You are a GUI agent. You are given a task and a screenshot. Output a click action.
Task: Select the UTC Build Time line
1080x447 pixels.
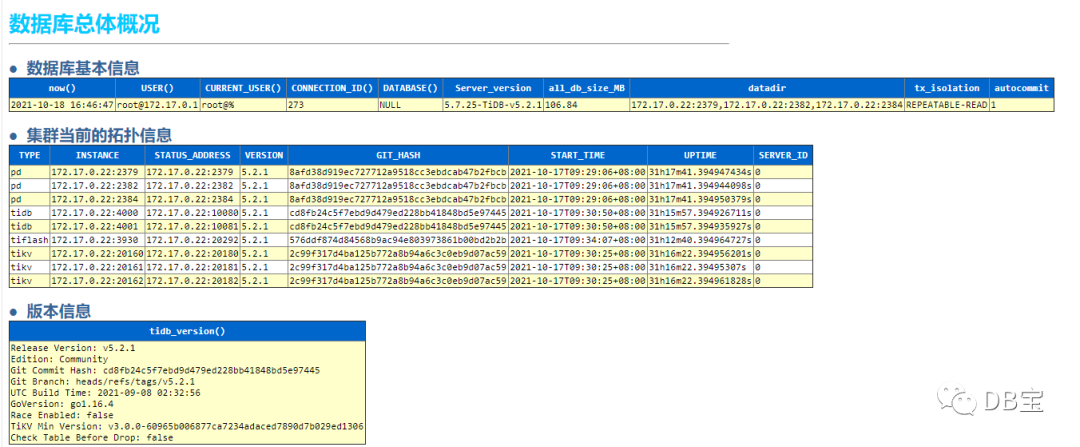105,393
